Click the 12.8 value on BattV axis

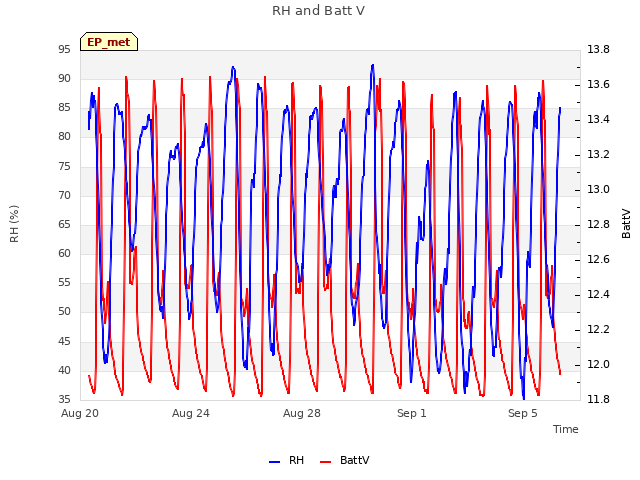click(598, 224)
